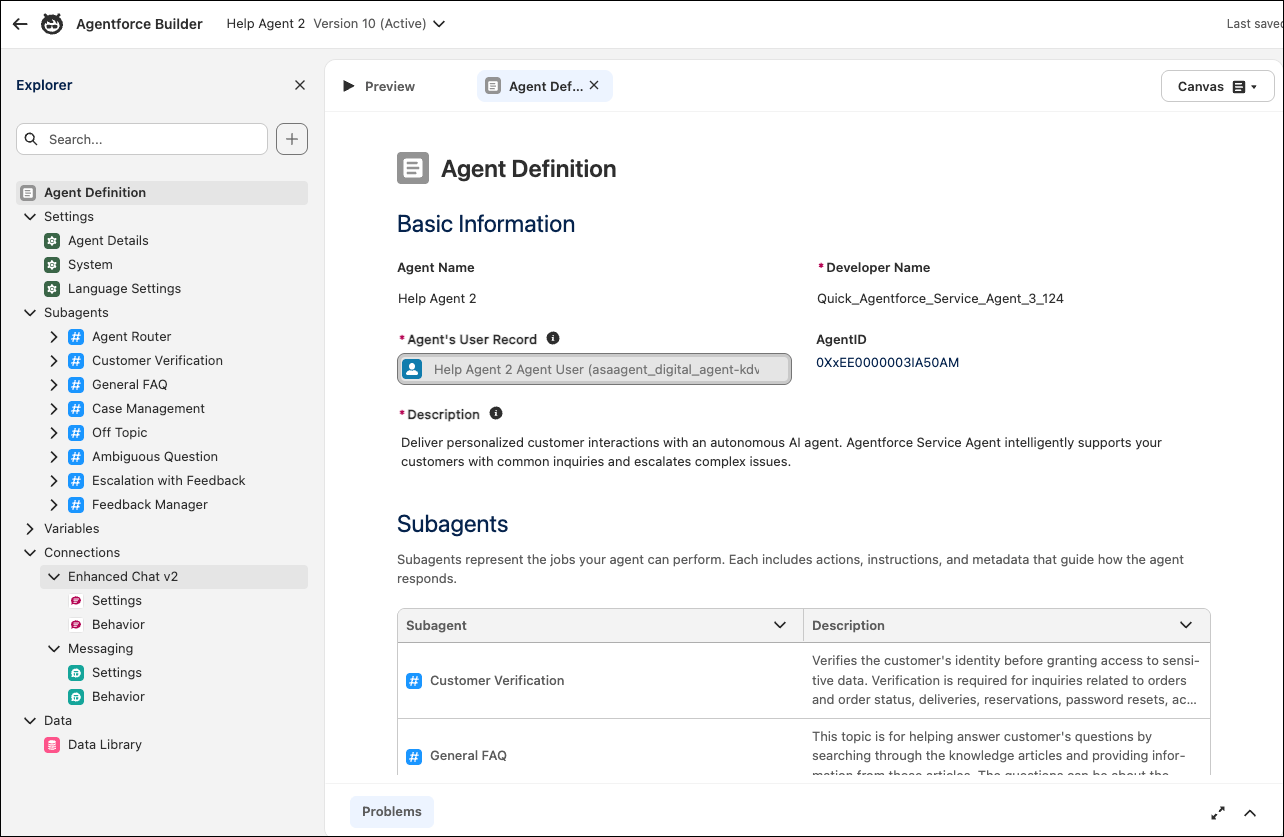Expand Escalation with Feedback subagent node
The width and height of the screenshot is (1284, 837).
[54, 481]
